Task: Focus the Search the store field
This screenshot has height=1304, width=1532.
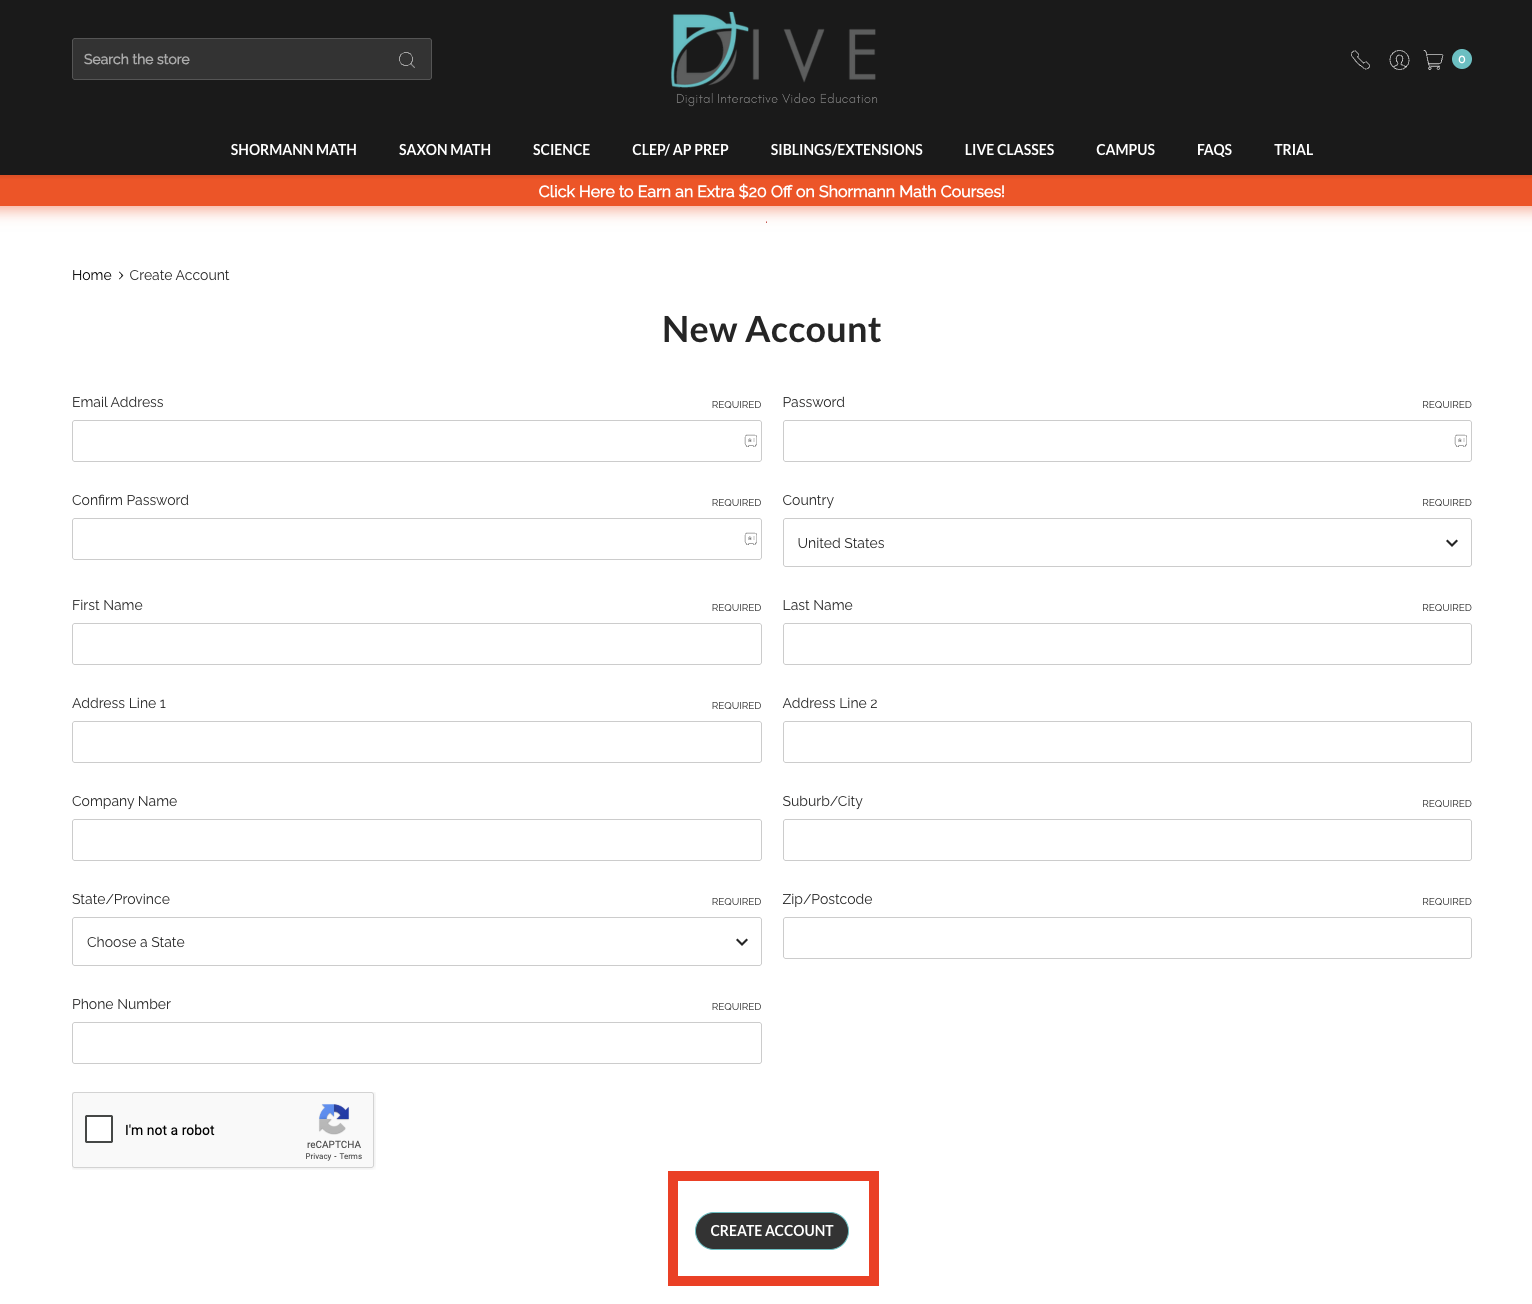Action: point(252,59)
